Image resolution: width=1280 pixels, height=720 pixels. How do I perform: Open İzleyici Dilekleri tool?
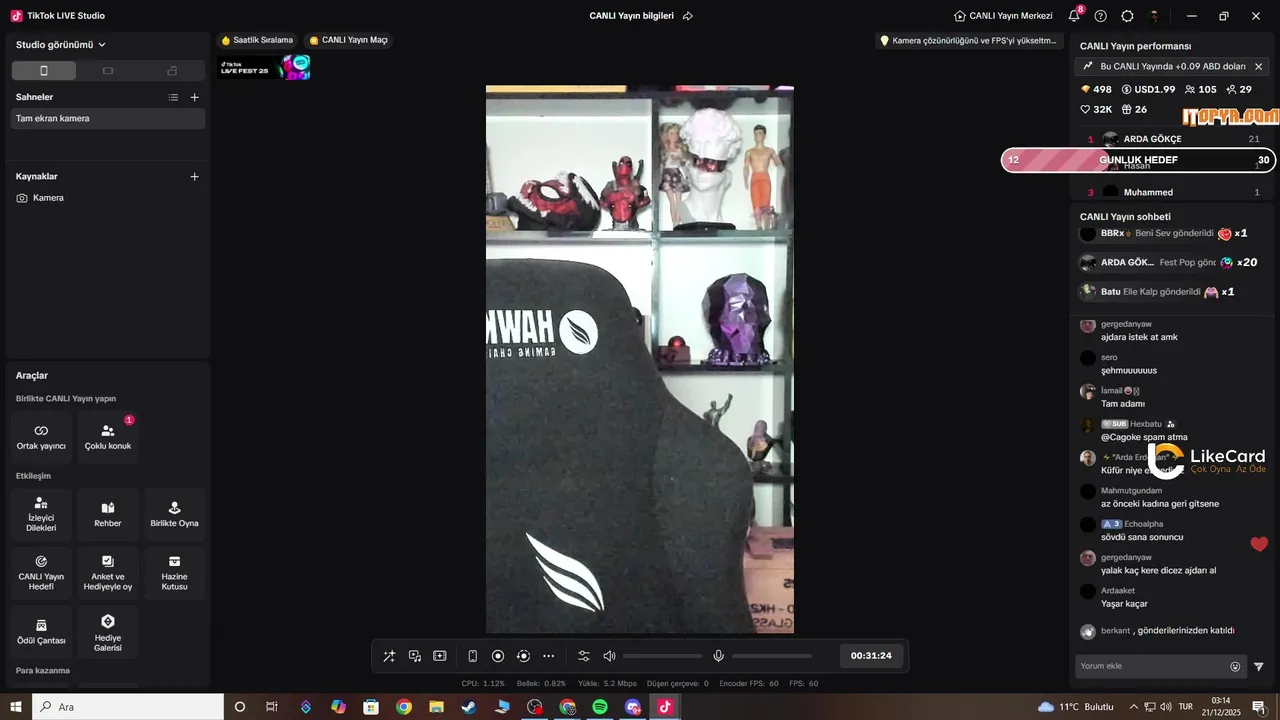point(41,514)
